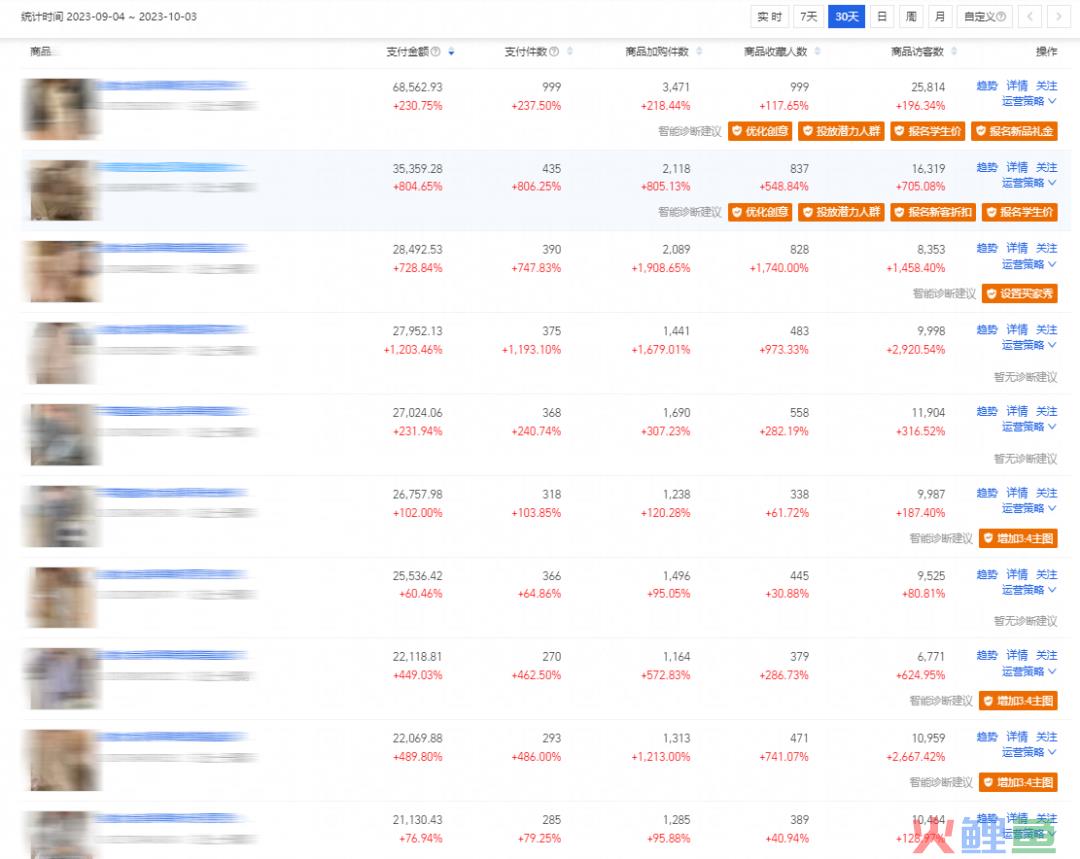Click 增加3-4主图 for the 22,069.88 product

pos(1018,782)
